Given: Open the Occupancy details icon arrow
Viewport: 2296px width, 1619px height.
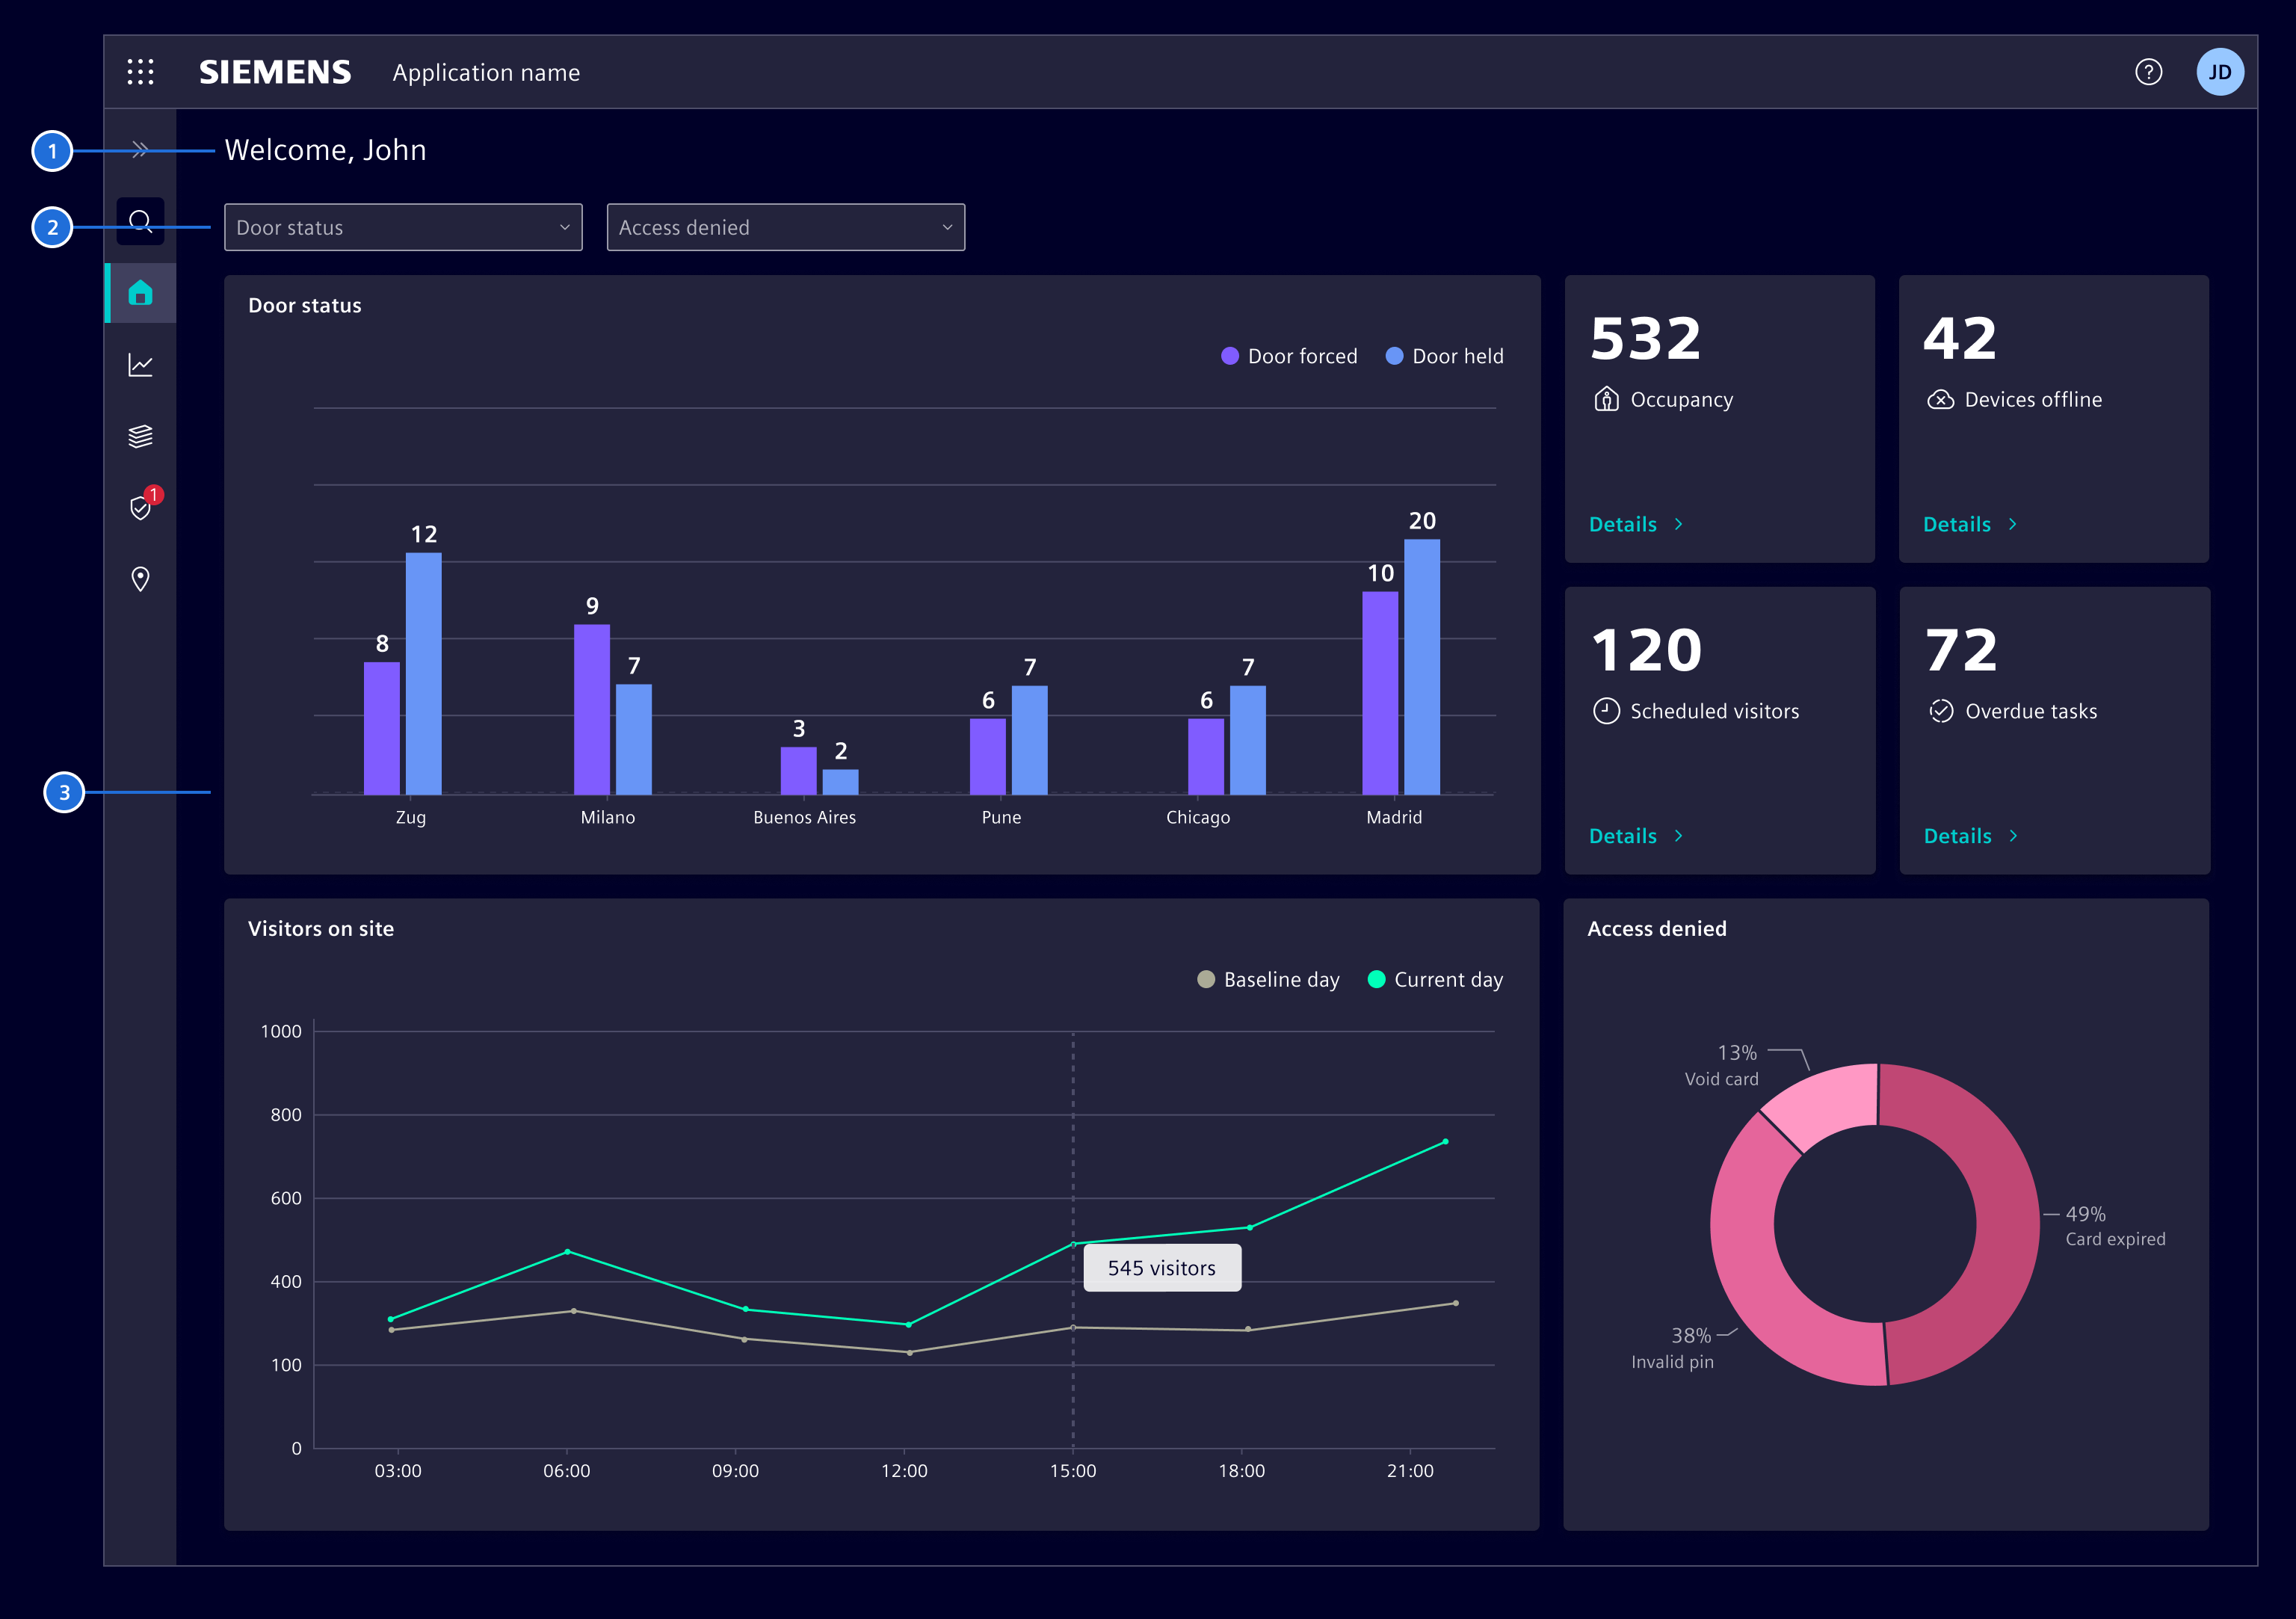Looking at the screenshot, I should (x=1679, y=524).
